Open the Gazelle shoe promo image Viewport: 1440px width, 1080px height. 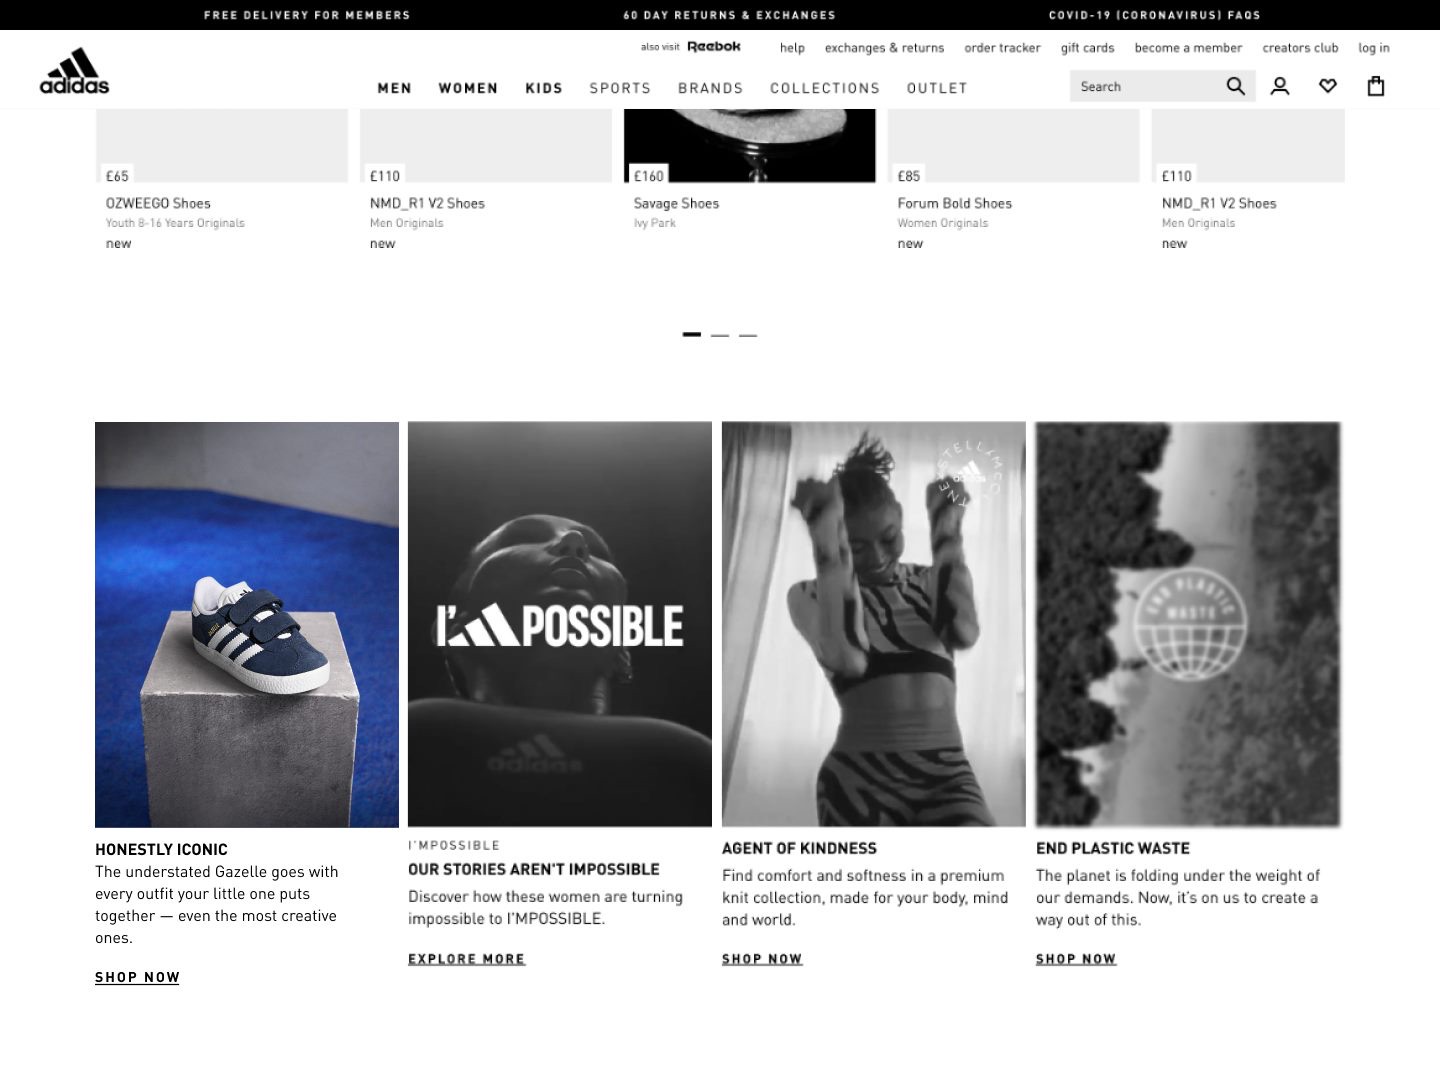pos(247,624)
